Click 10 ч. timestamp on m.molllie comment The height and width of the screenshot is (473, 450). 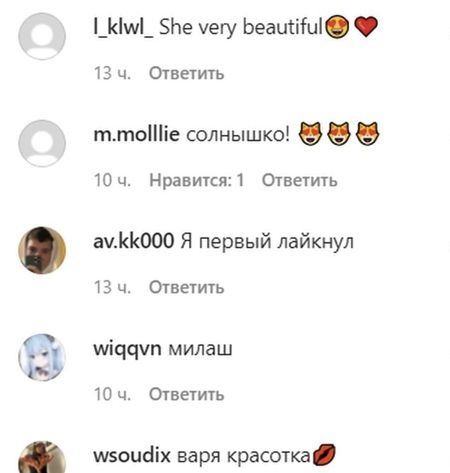112,180
